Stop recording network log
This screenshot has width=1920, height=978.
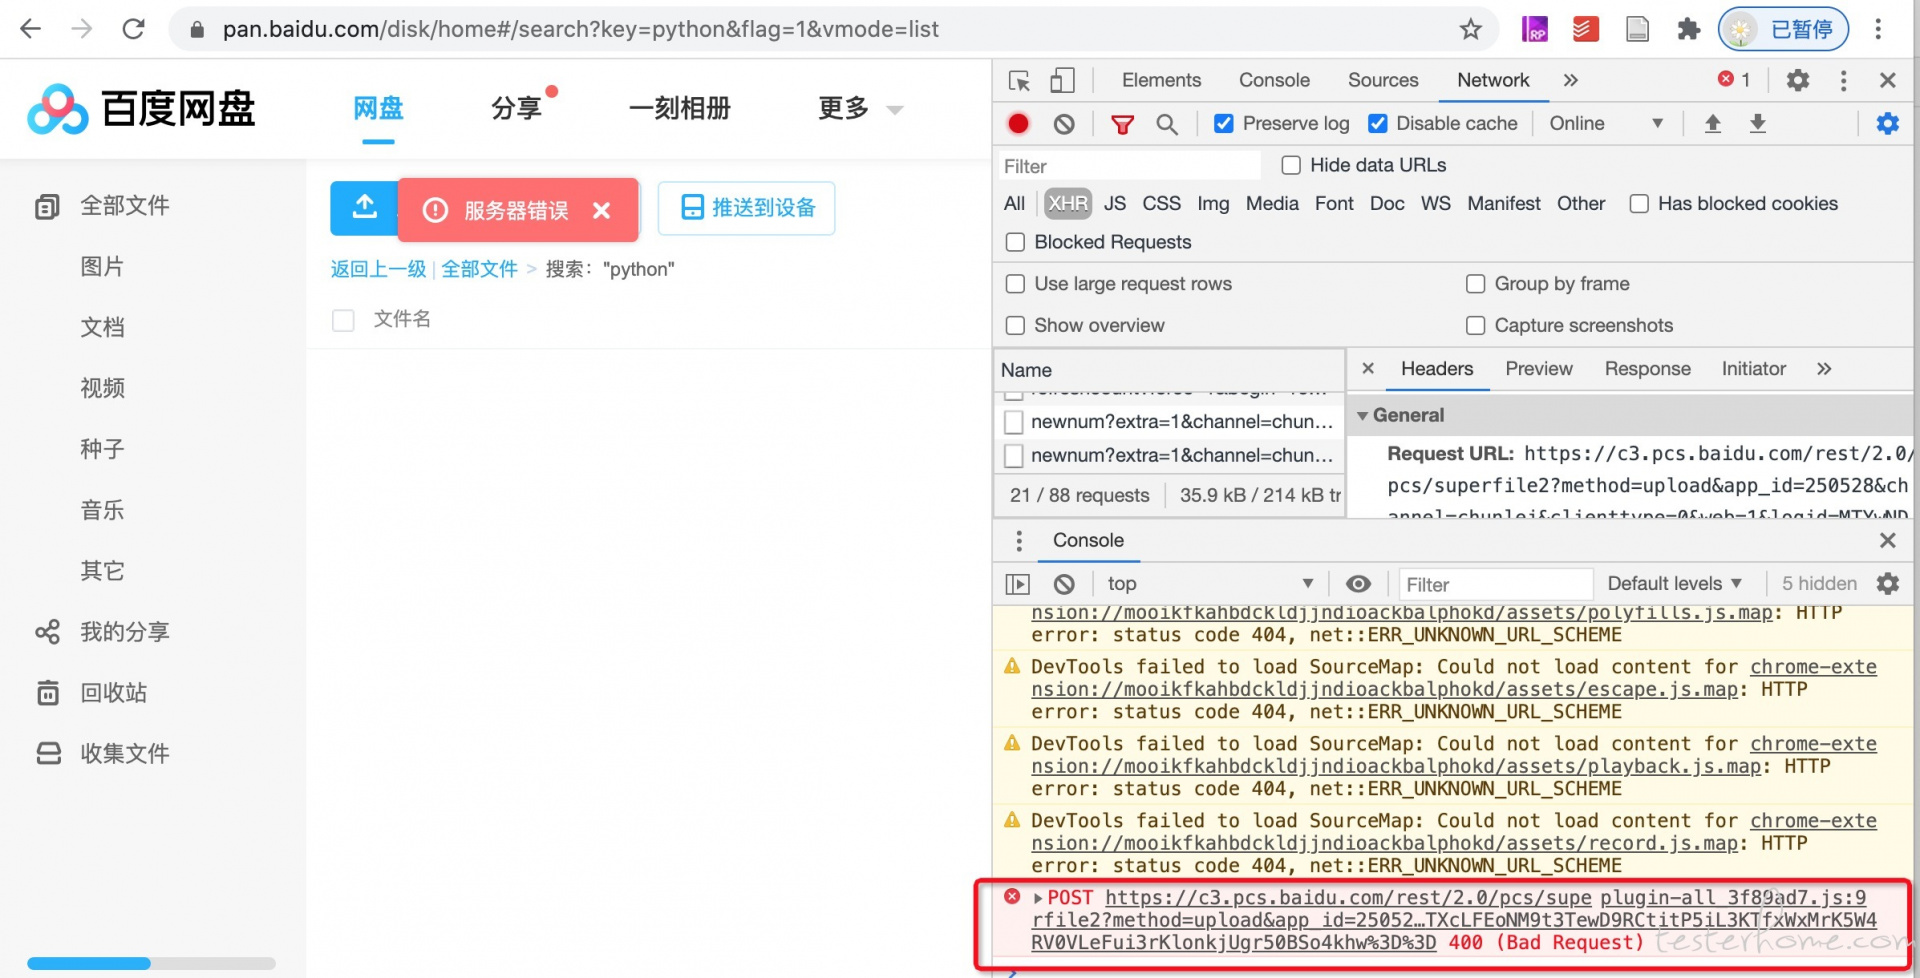tap(1018, 124)
